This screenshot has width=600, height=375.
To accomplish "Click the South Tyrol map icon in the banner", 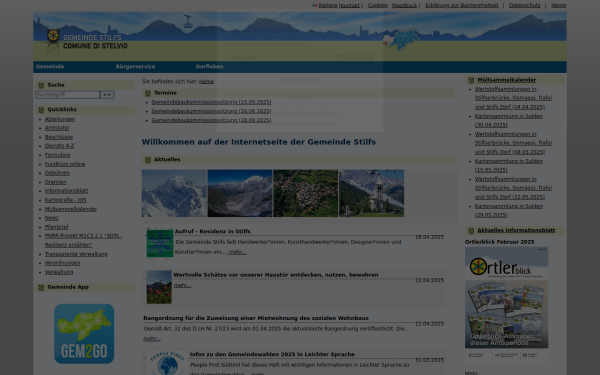I will pos(401,39).
